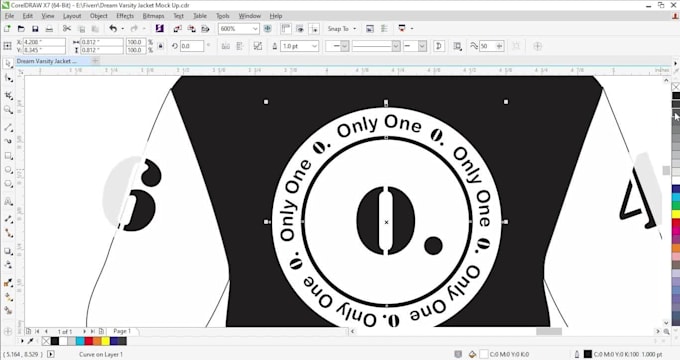Click the Print icon
Image resolution: width=680 pixels, height=360 pixels.
(49, 29)
